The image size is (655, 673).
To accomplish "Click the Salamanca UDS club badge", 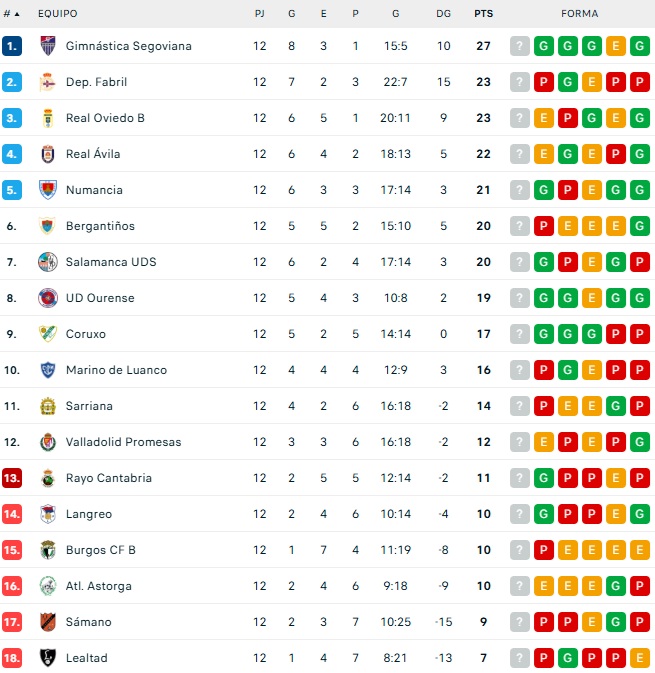I will click(x=47, y=262).
